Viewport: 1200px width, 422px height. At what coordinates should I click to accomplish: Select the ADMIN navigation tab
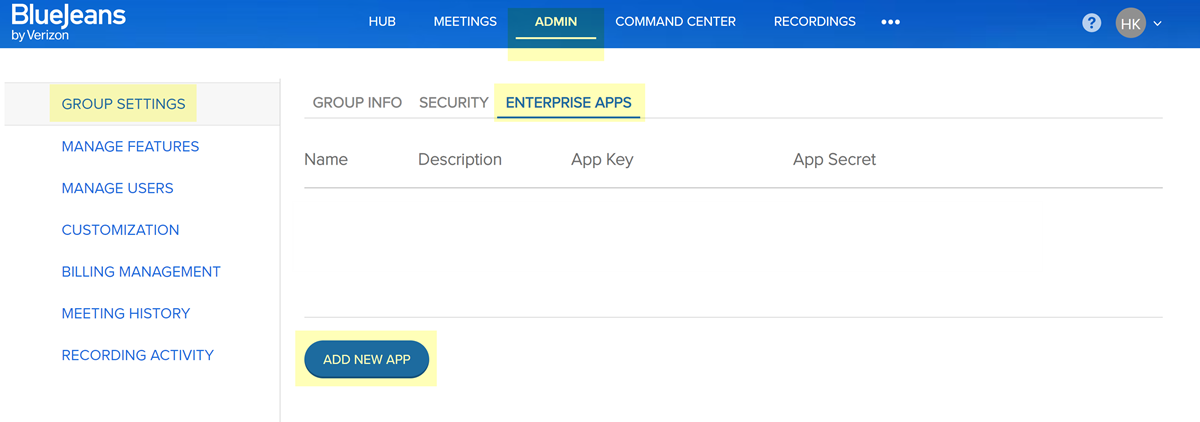pos(556,22)
